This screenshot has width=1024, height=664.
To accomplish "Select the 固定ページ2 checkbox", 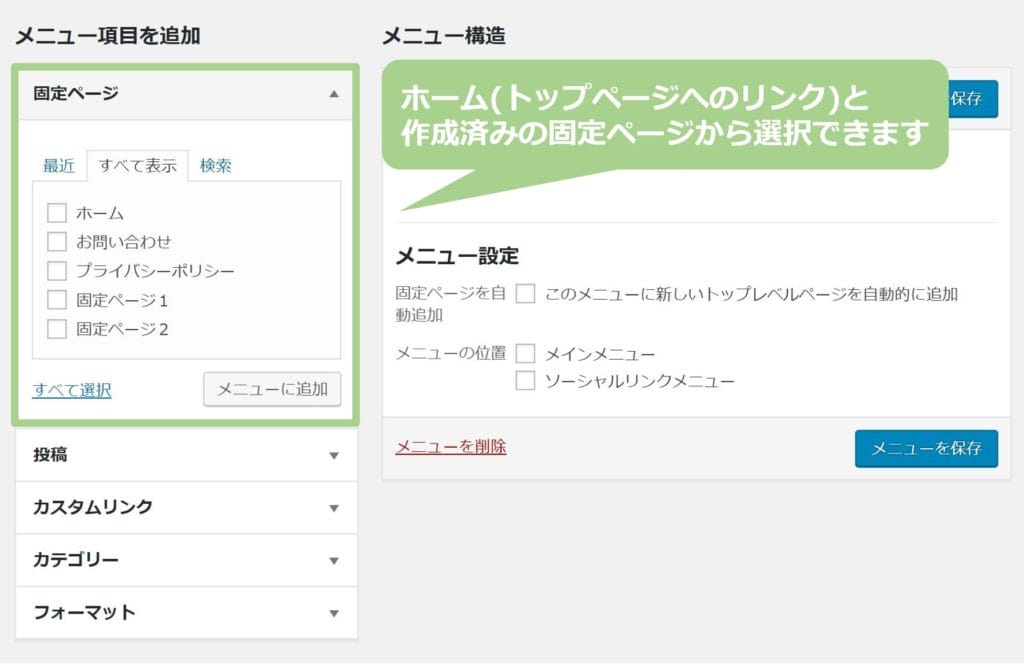I will (x=57, y=329).
